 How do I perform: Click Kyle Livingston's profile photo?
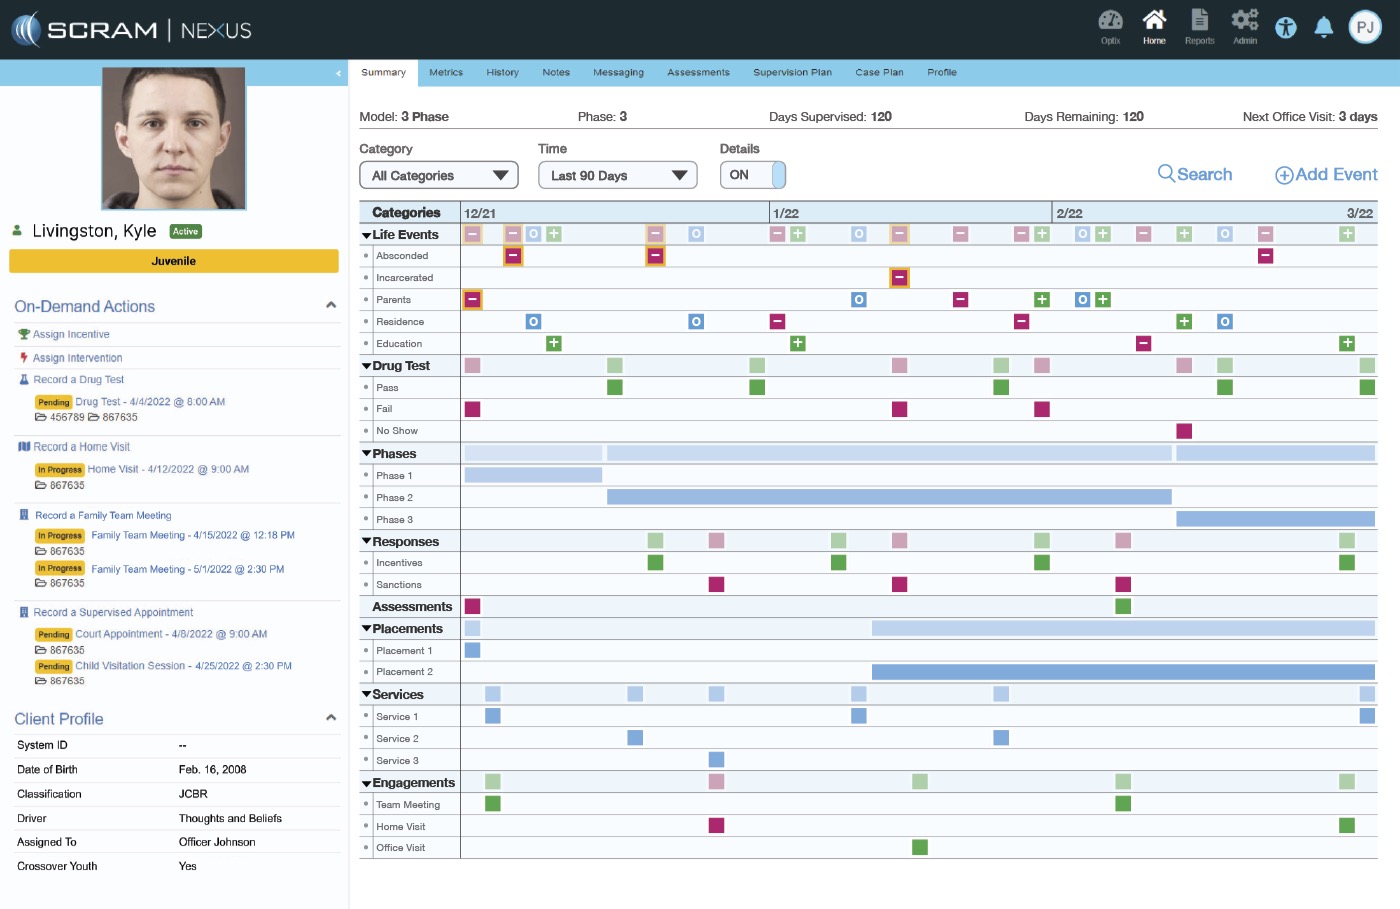(174, 138)
